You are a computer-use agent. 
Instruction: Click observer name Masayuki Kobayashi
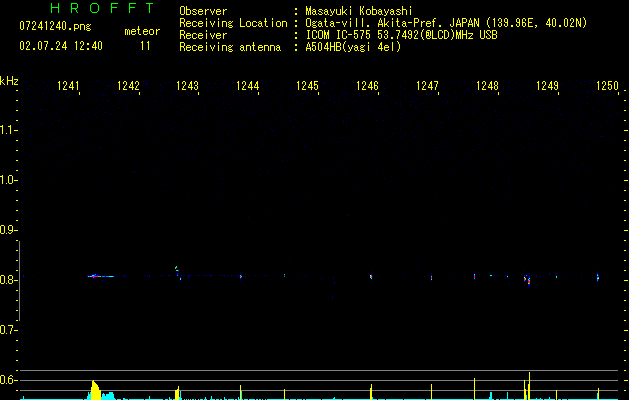pos(359,11)
